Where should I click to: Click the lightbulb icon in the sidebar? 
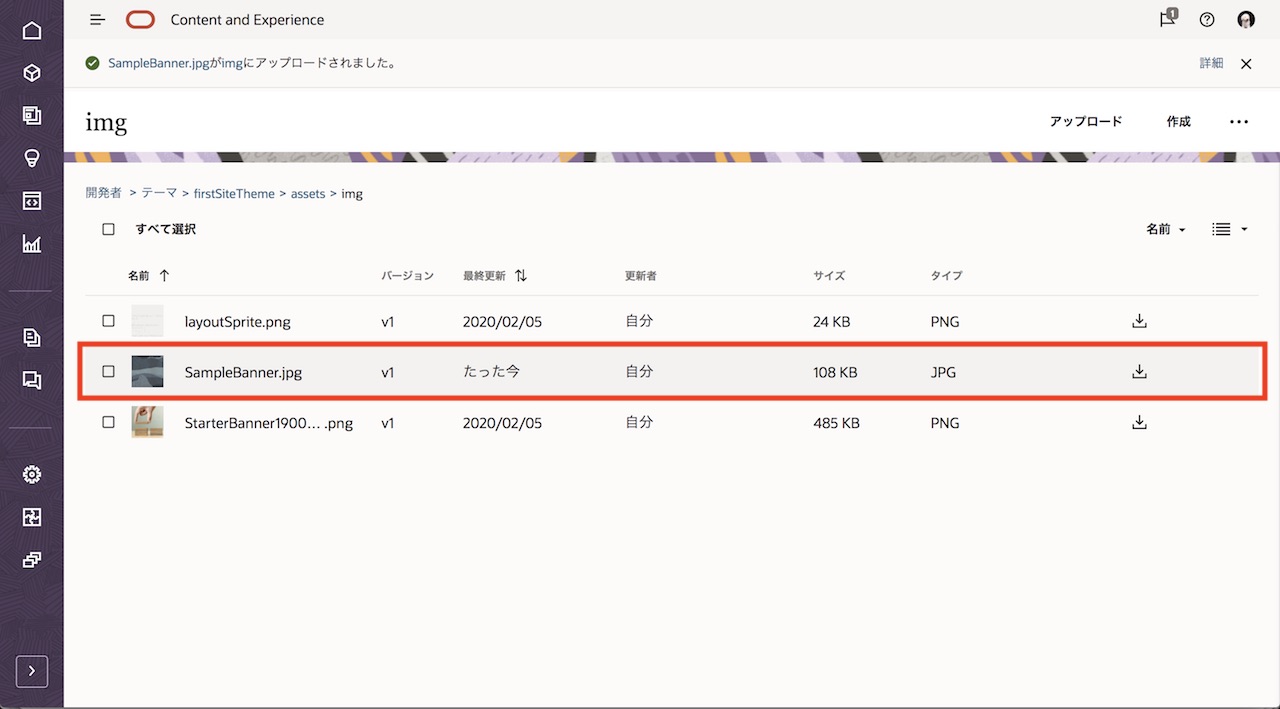(32, 158)
